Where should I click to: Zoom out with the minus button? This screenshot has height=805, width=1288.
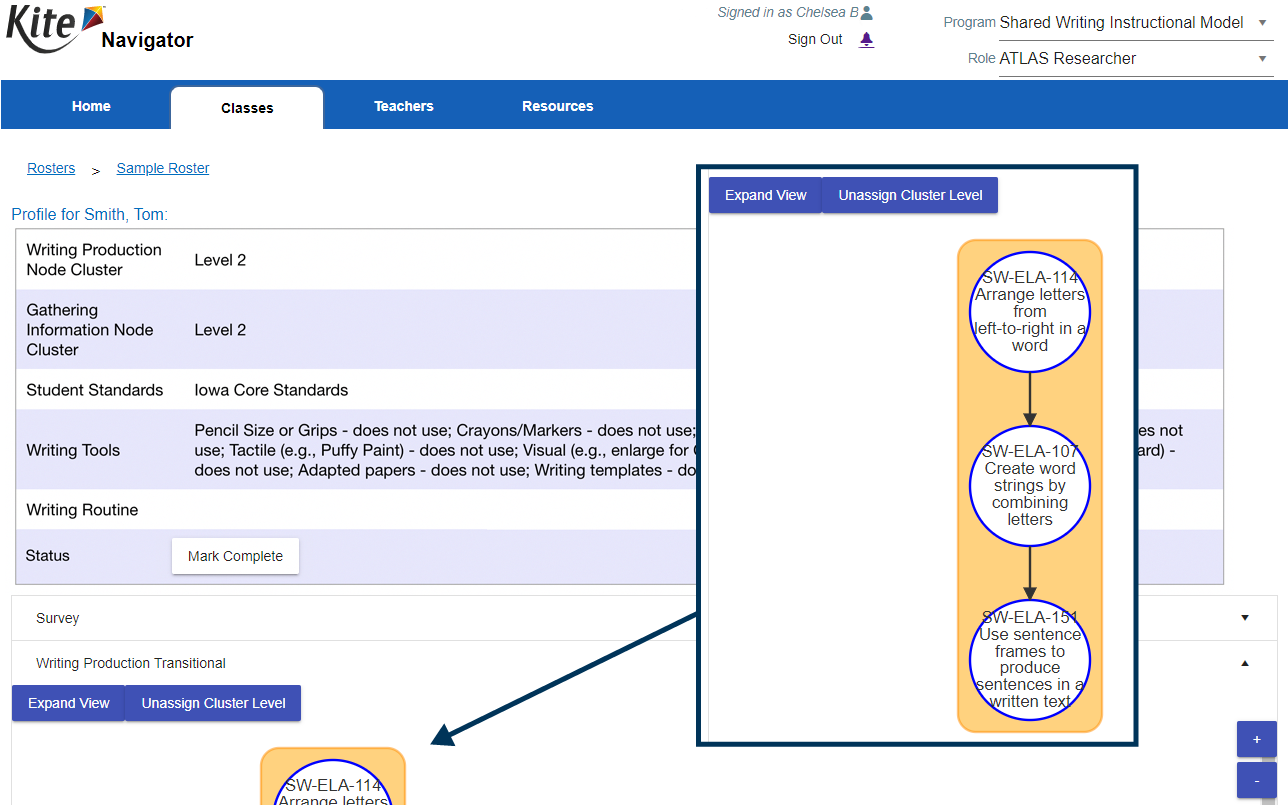click(1257, 780)
